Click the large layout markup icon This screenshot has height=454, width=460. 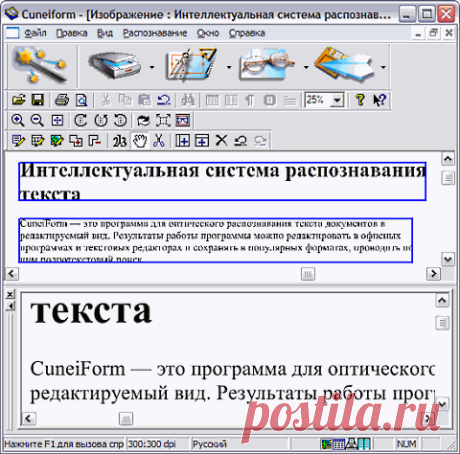[192, 64]
